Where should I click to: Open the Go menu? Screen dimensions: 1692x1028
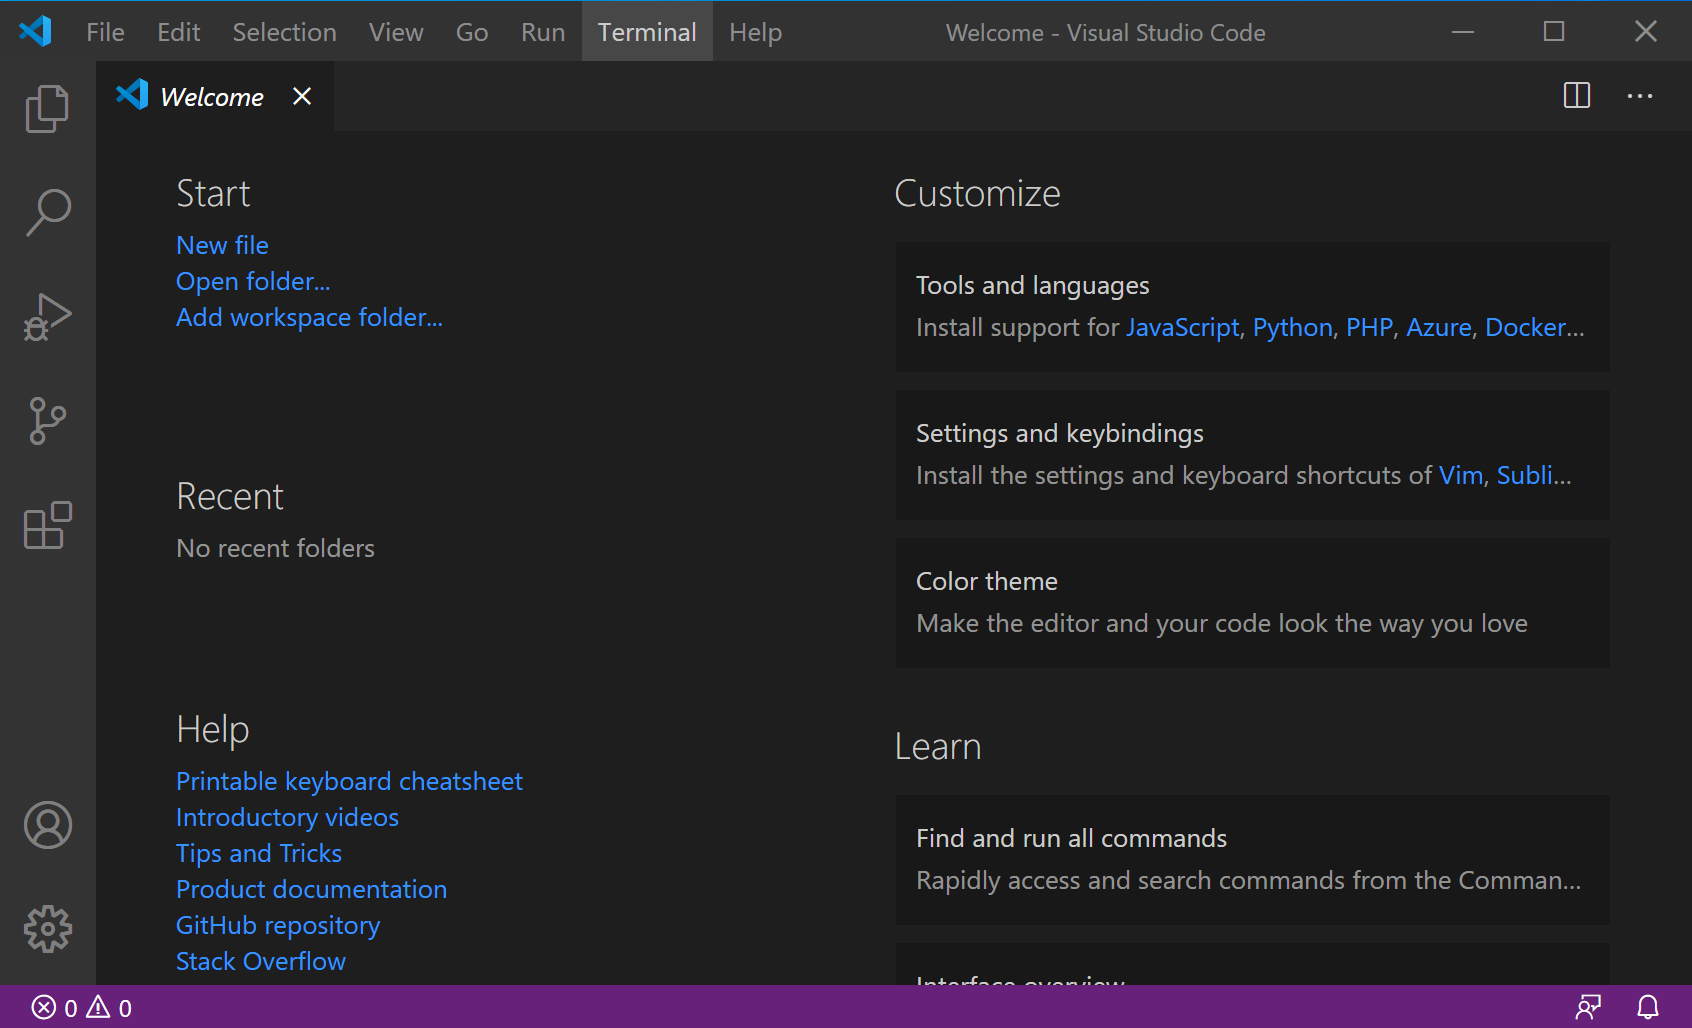click(471, 31)
